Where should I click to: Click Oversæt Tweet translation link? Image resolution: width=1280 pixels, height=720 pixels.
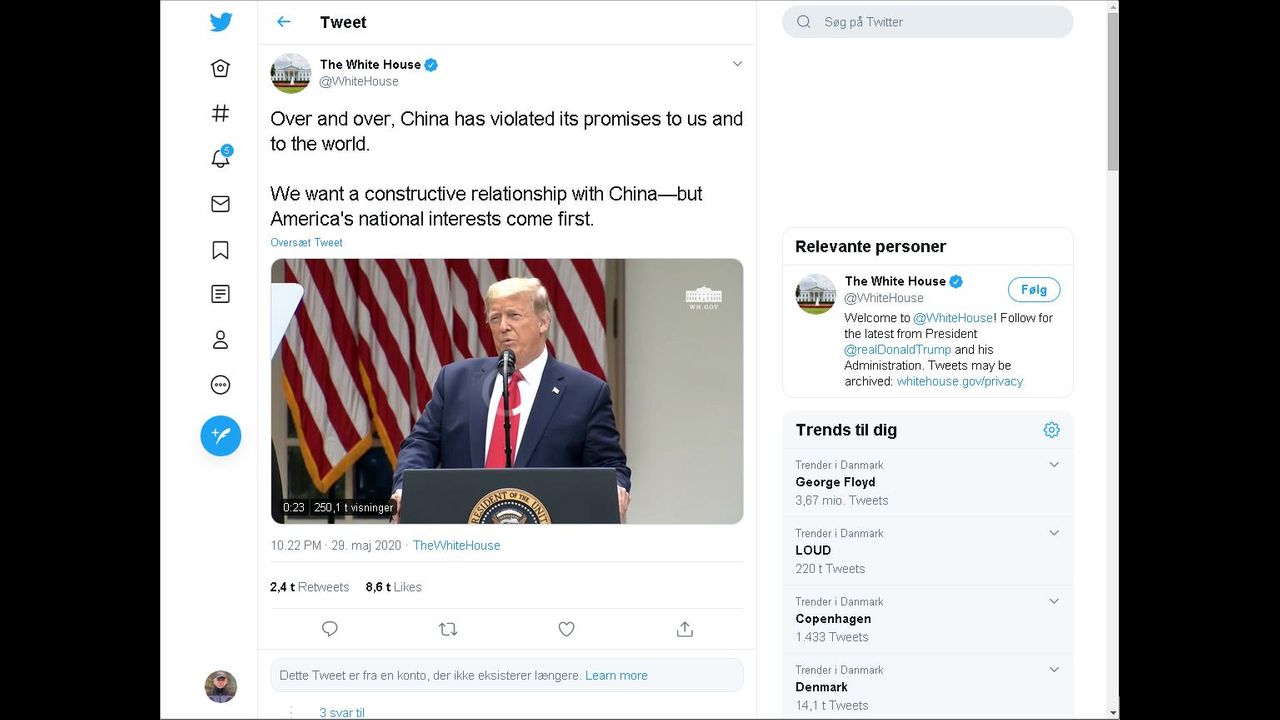pyautogui.click(x=306, y=242)
